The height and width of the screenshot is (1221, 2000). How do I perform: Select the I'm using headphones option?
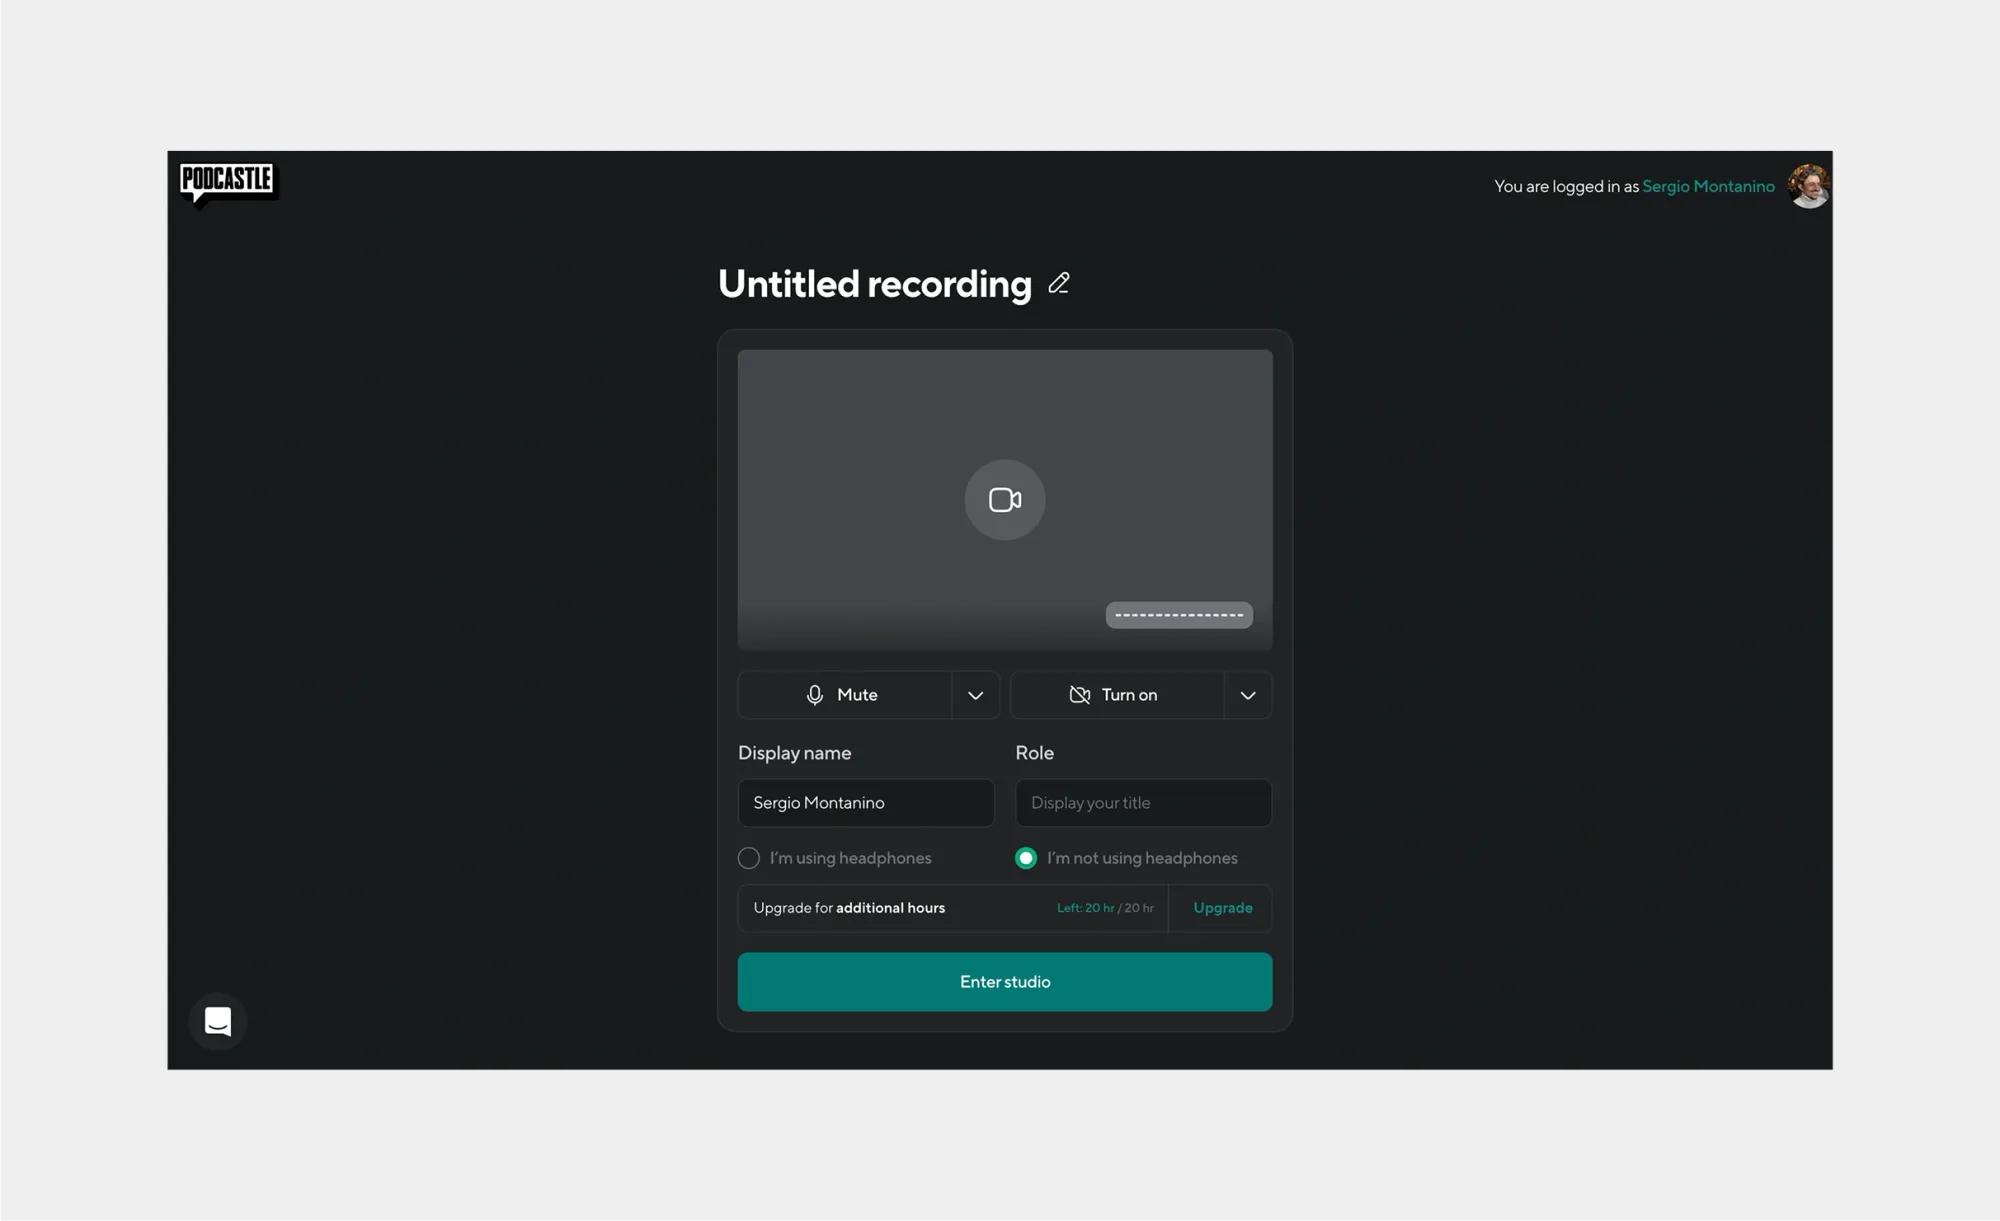748,858
